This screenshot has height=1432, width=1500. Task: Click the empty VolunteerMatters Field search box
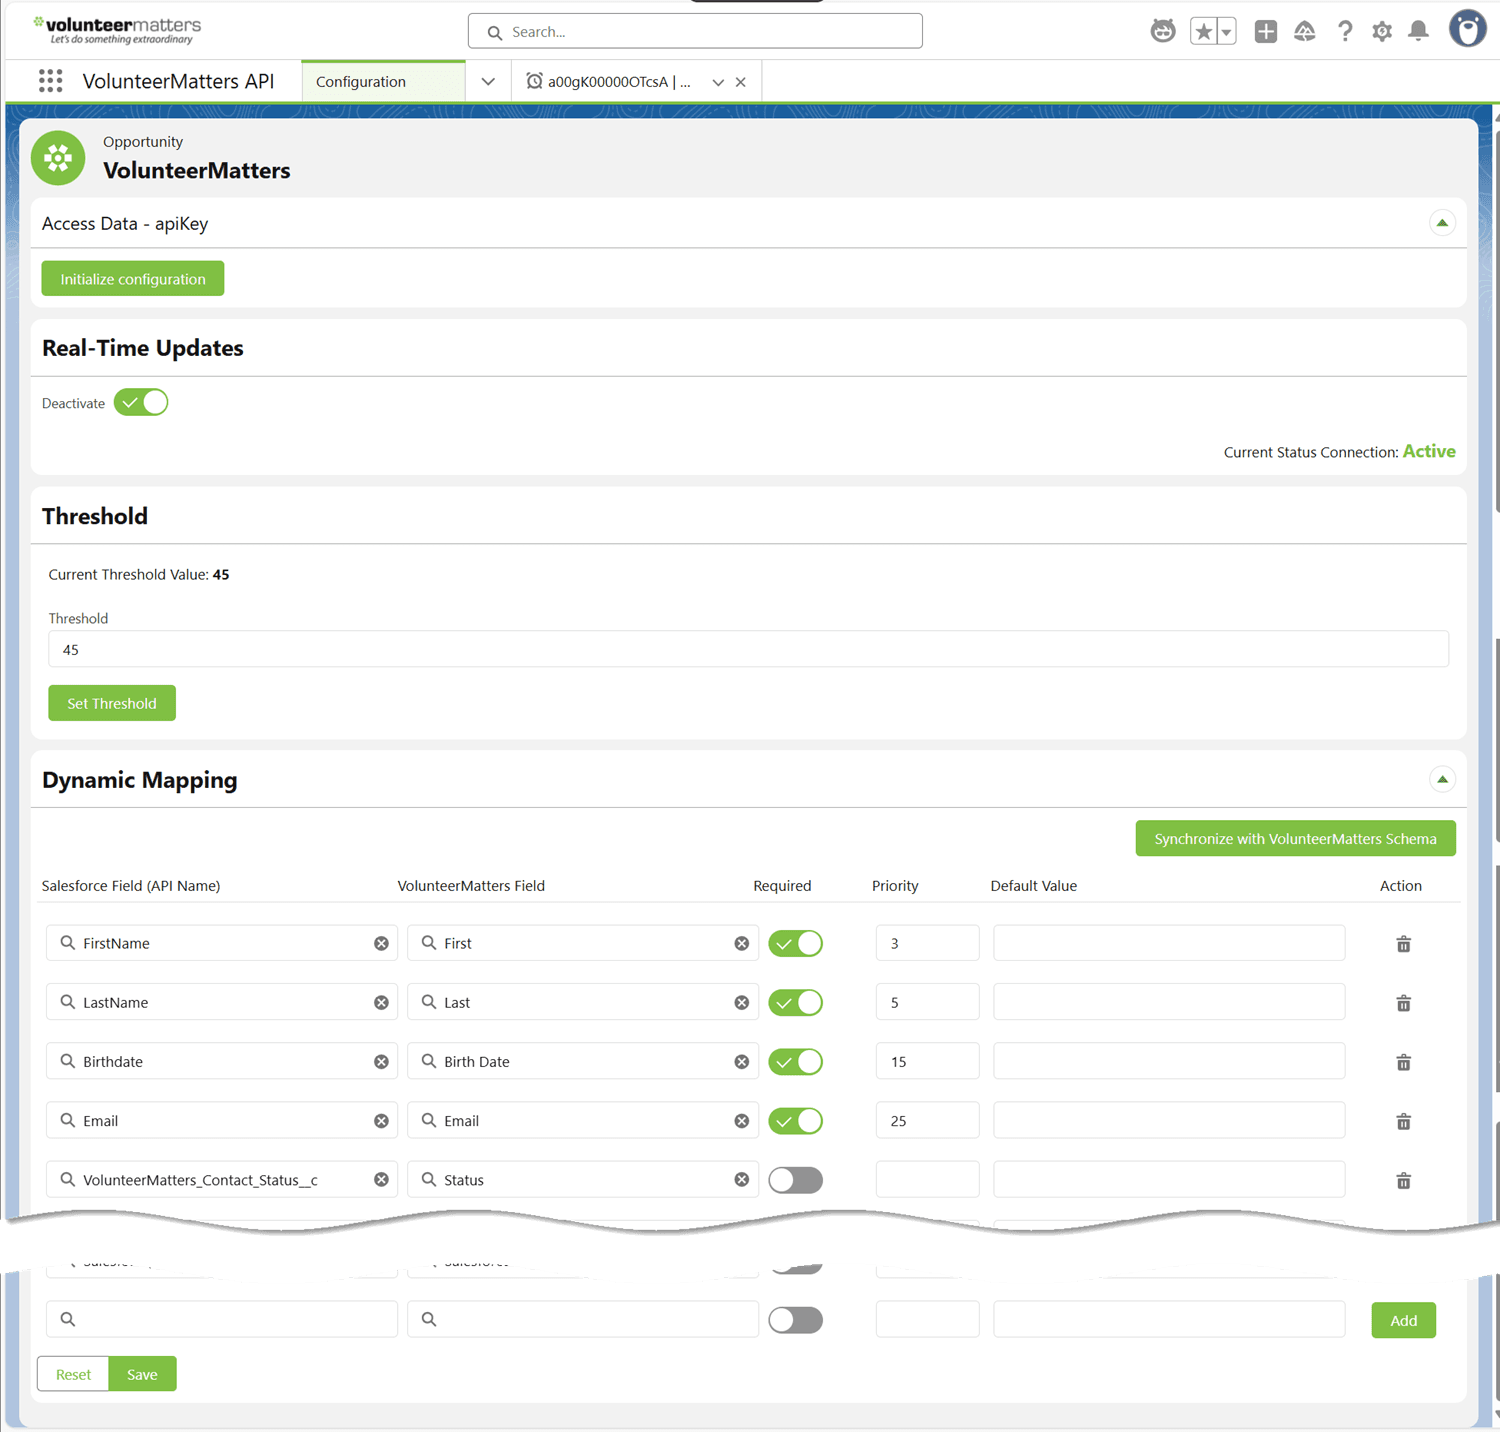pyautogui.click(x=583, y=1319)
